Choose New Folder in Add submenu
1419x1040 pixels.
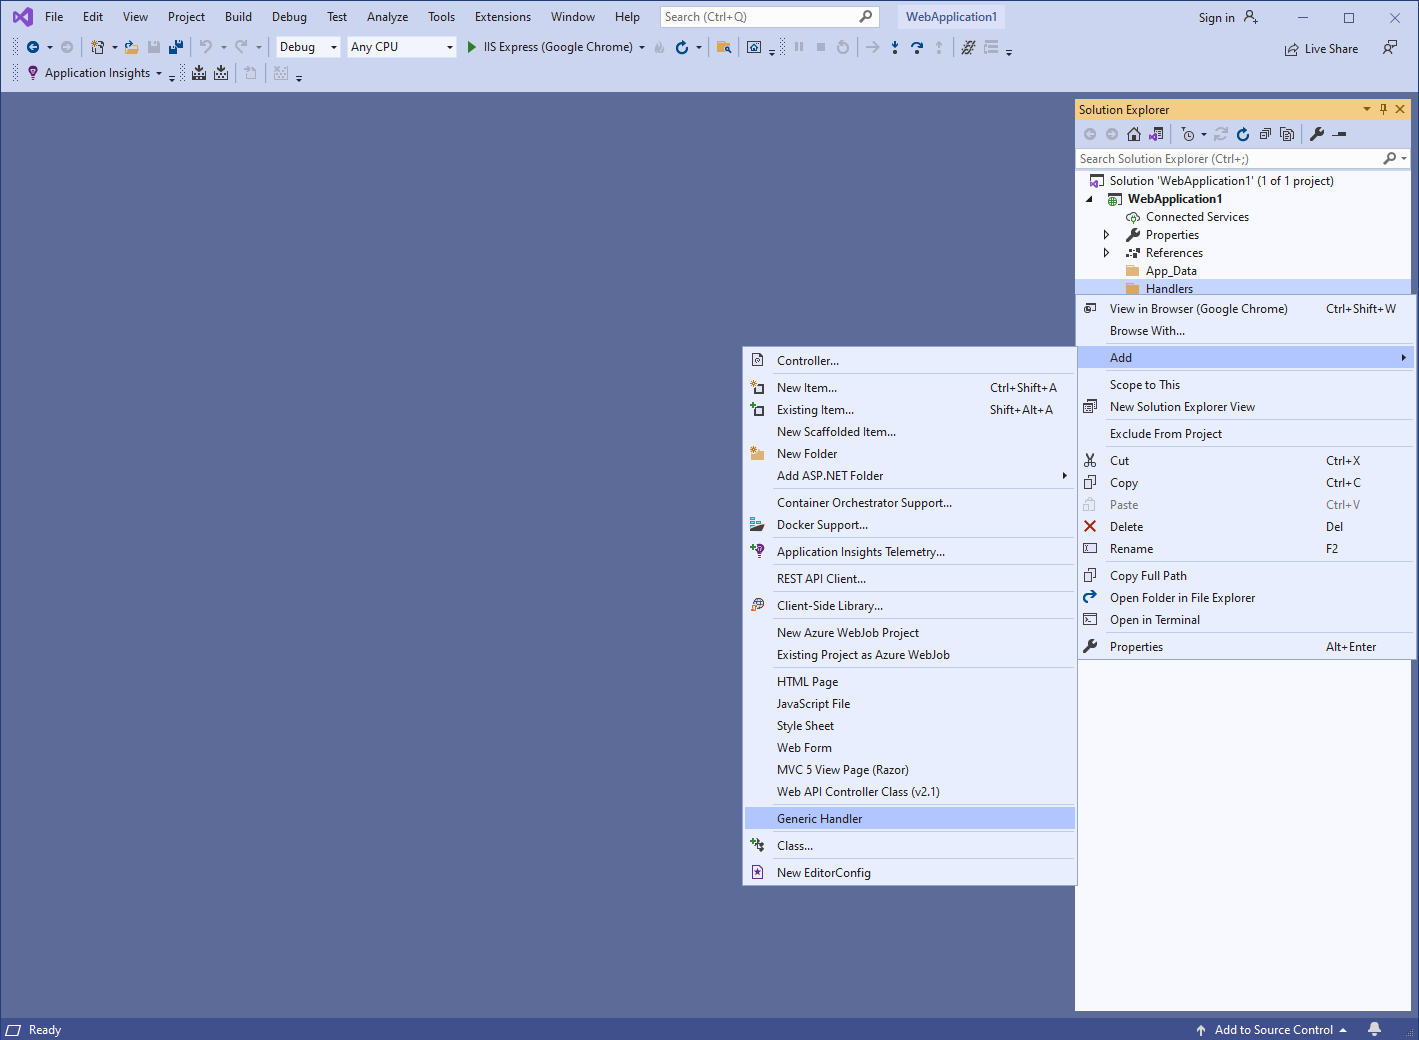(x=807, y=454)
